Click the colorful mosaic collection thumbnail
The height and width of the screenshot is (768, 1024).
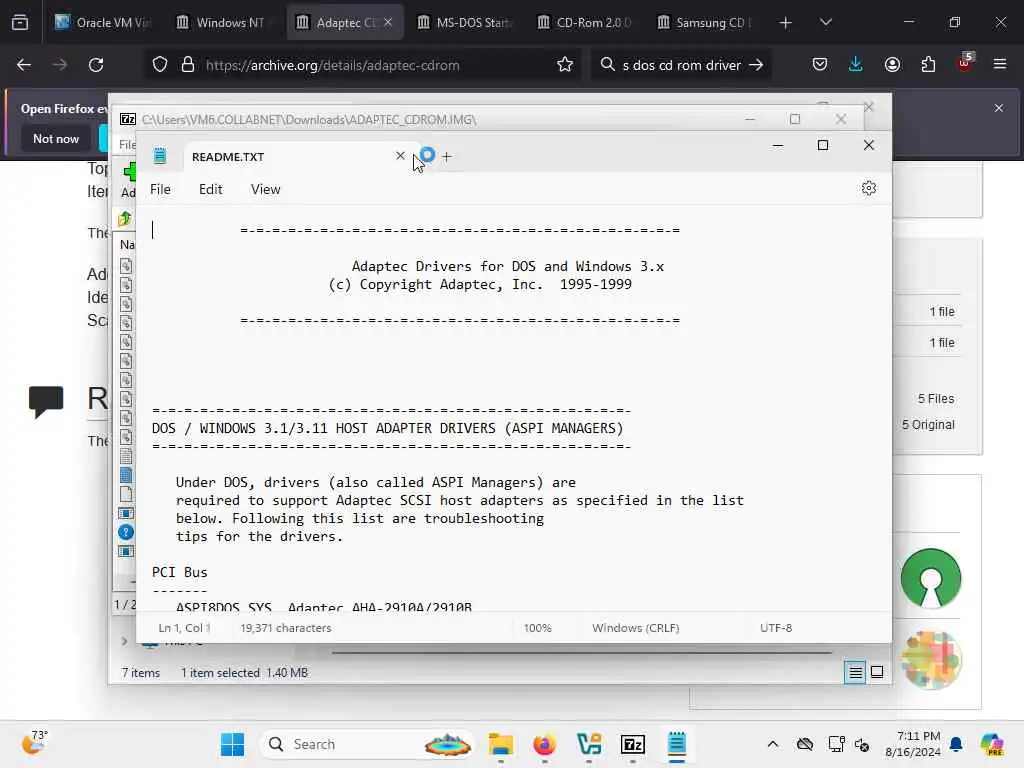point(931,660)
